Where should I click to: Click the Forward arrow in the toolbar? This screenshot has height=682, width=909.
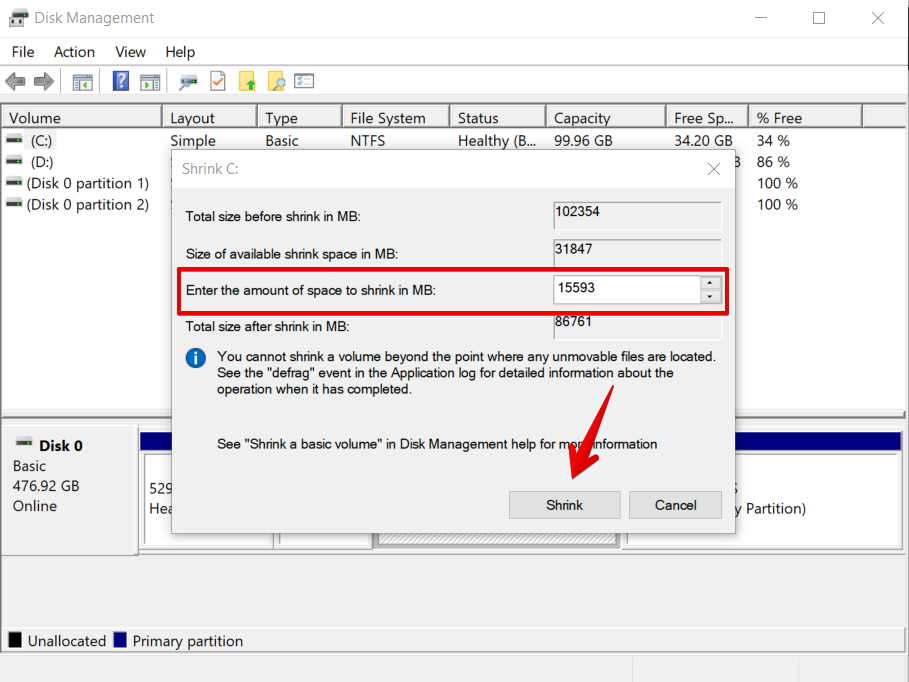click(43, 82)
